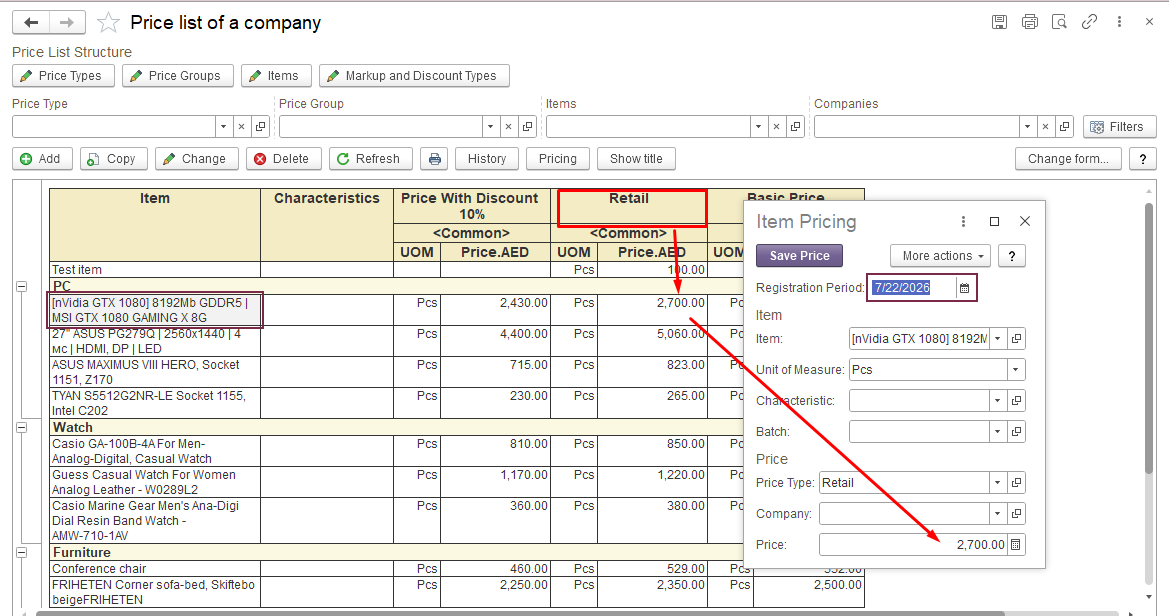Clear the Companies filter field
The height and width of the screenshot is (616, 1169).
click(1045, 127)
